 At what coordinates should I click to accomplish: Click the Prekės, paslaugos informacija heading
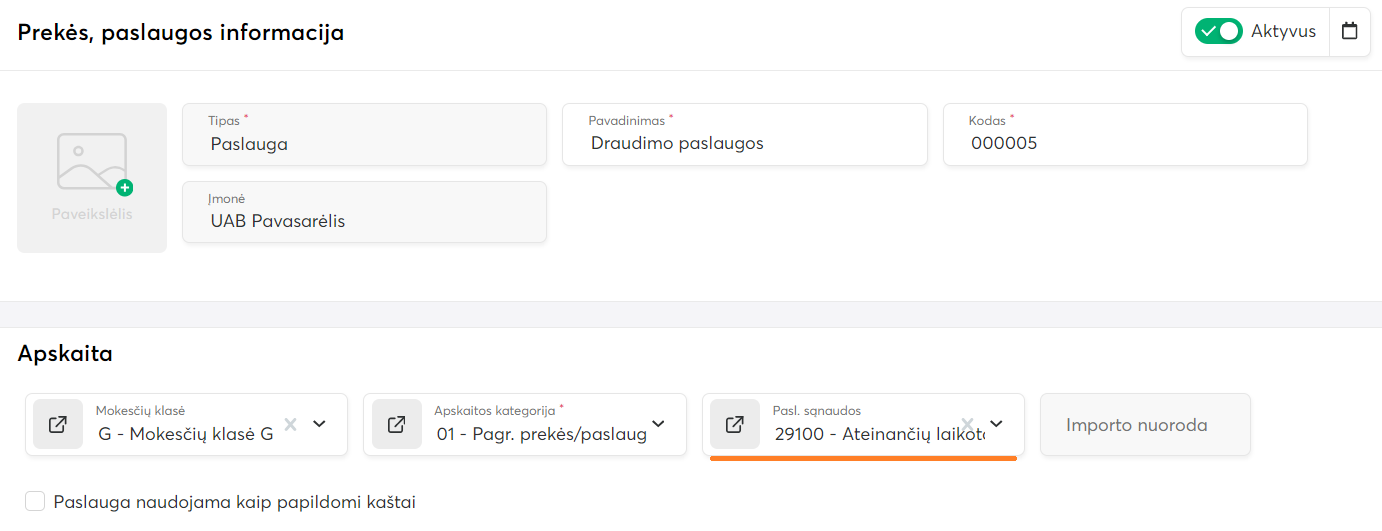(181, 32)
